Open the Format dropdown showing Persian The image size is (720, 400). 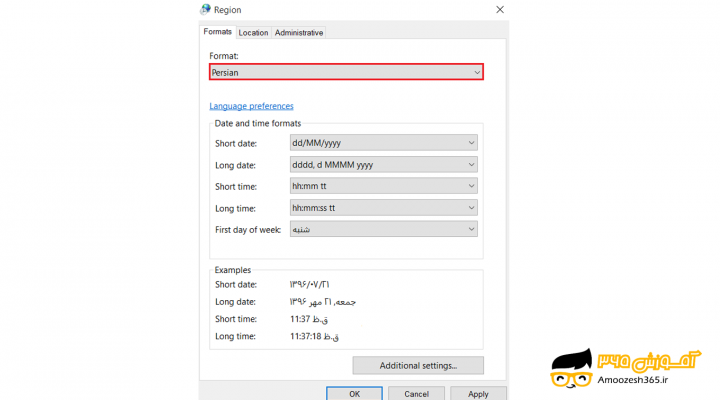pyautogui.click(x=346, y=72)
